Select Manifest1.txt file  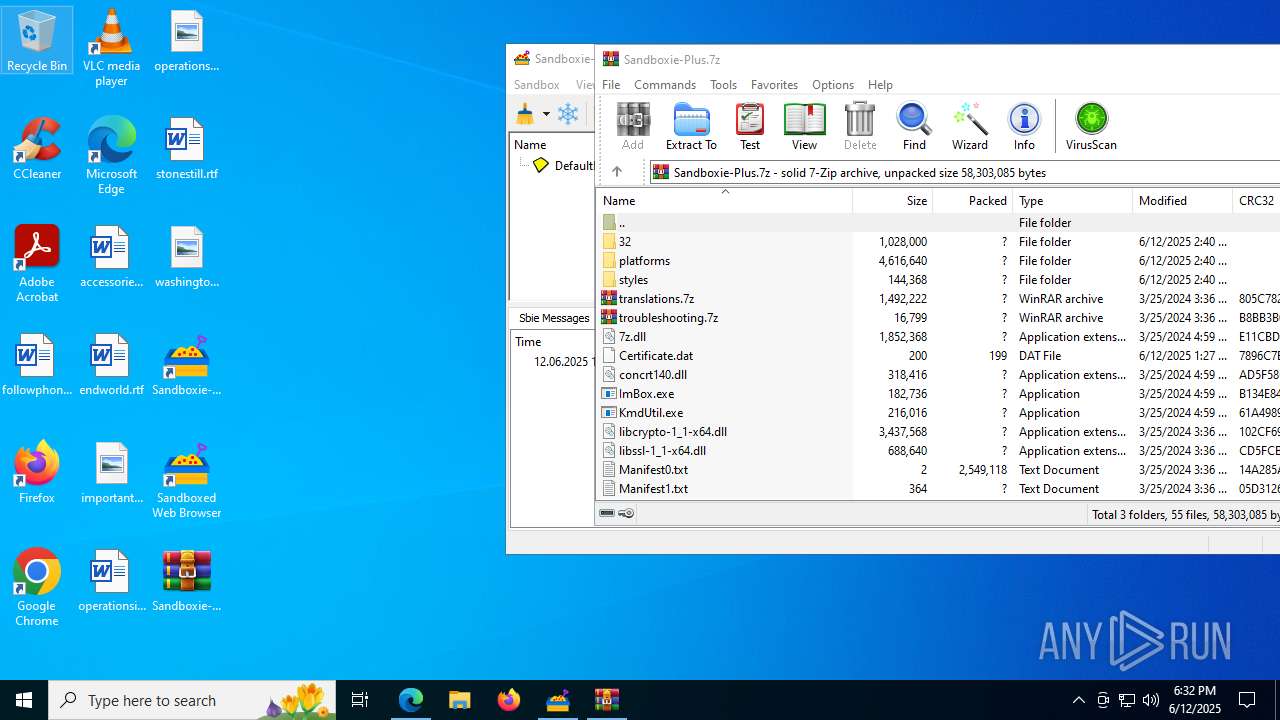coord(938,488)
